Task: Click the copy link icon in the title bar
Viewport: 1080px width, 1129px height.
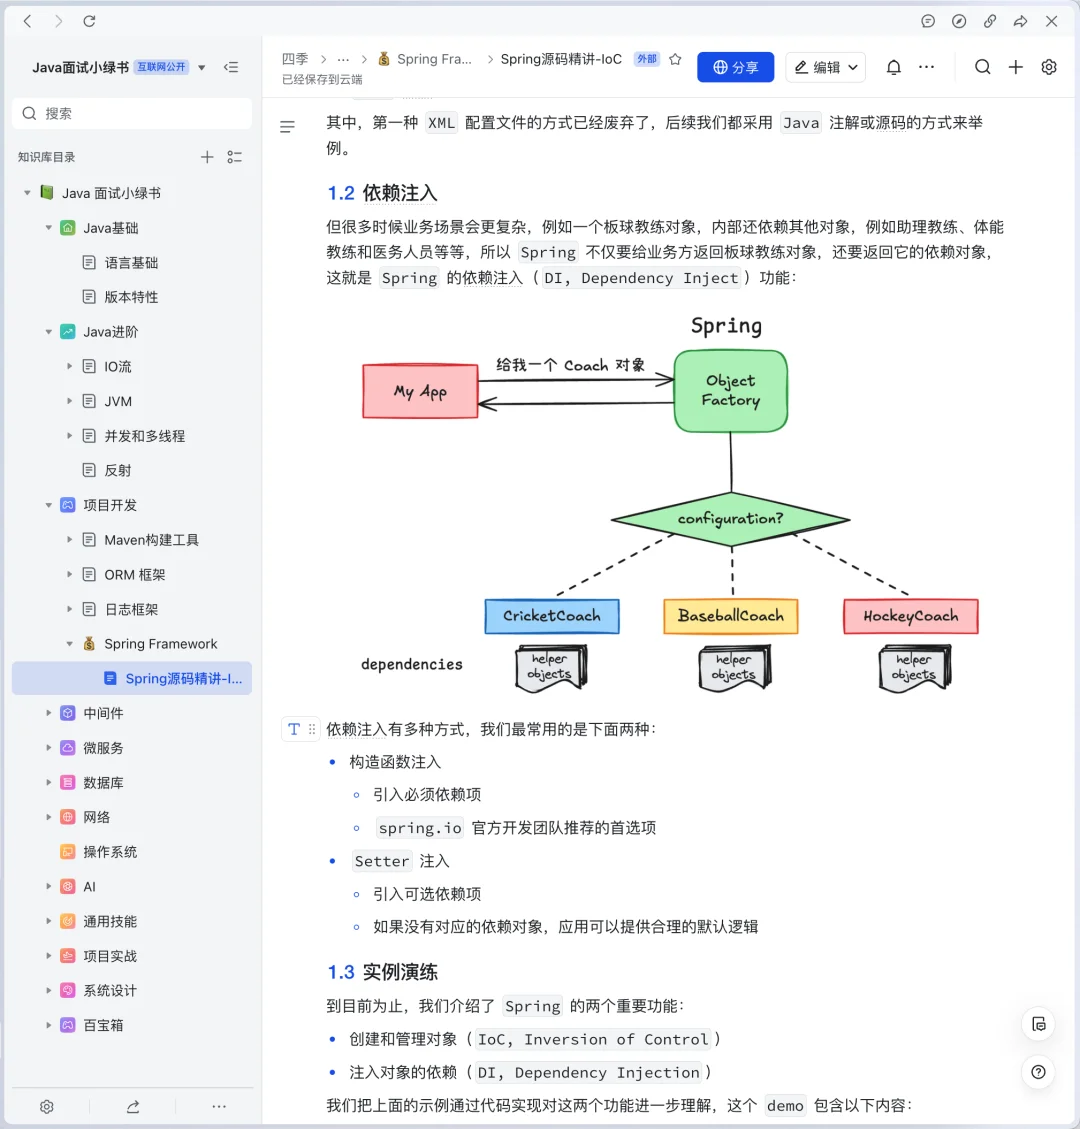Action: (x=991, y=20)
